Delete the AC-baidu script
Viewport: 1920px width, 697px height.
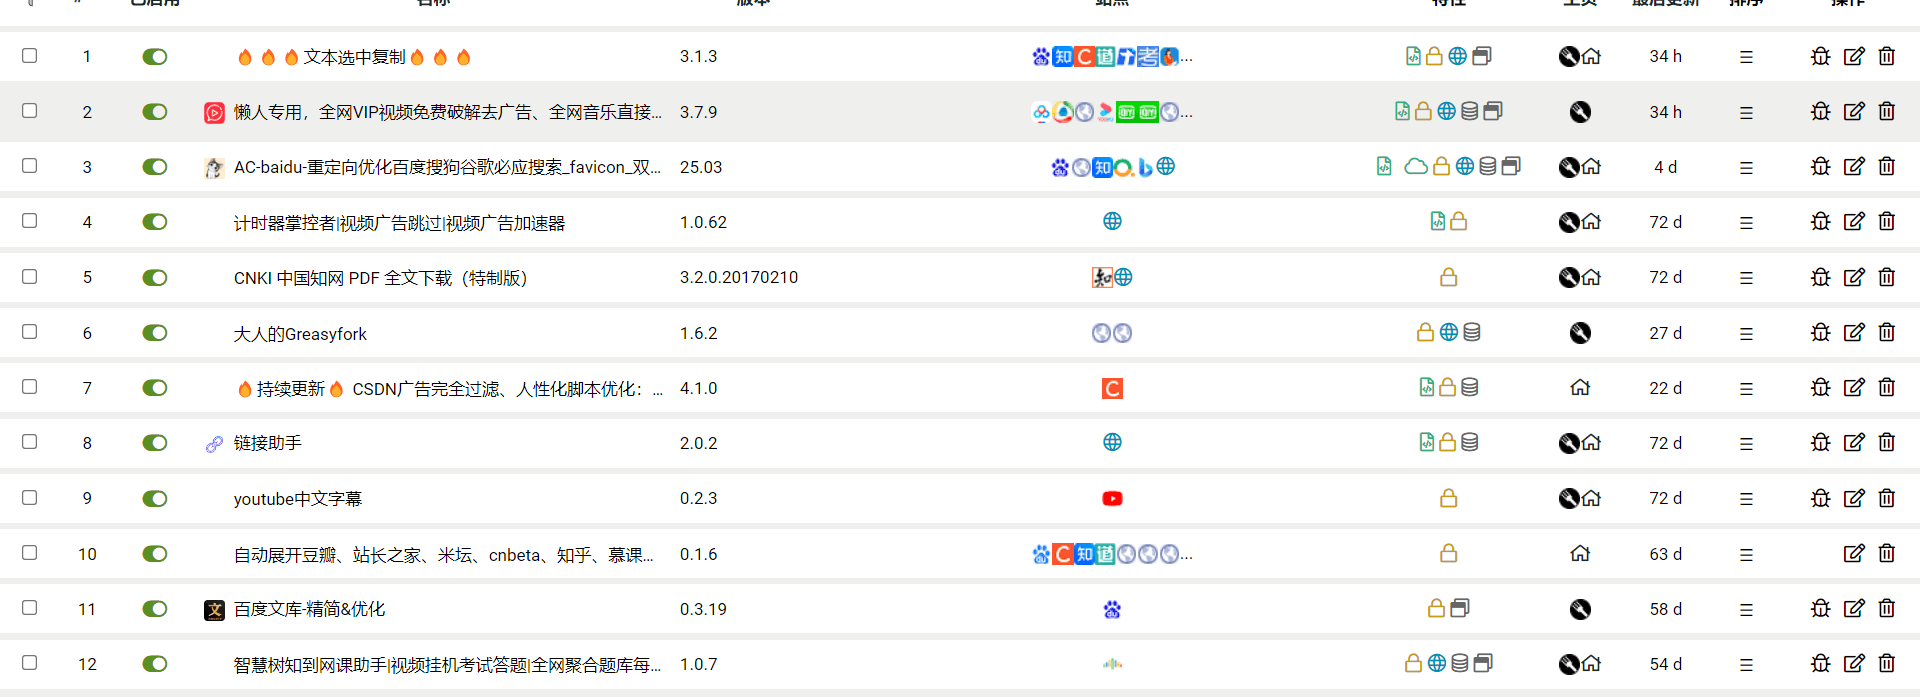click(1886, 166)
